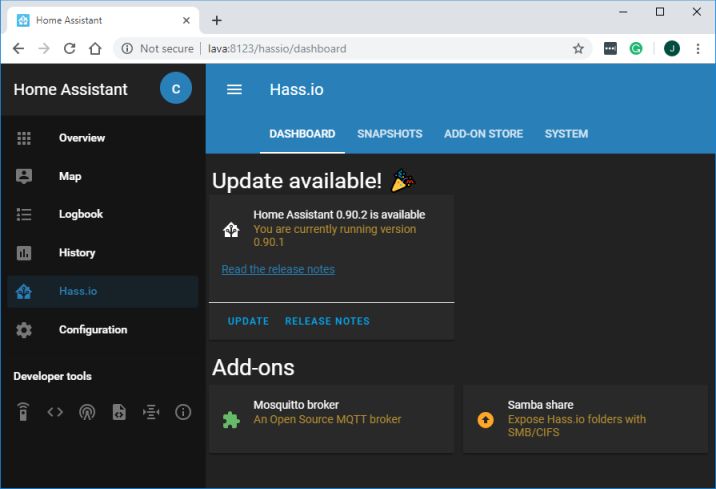
Task: Reload the browser page
Action: [x=69, y=48]
